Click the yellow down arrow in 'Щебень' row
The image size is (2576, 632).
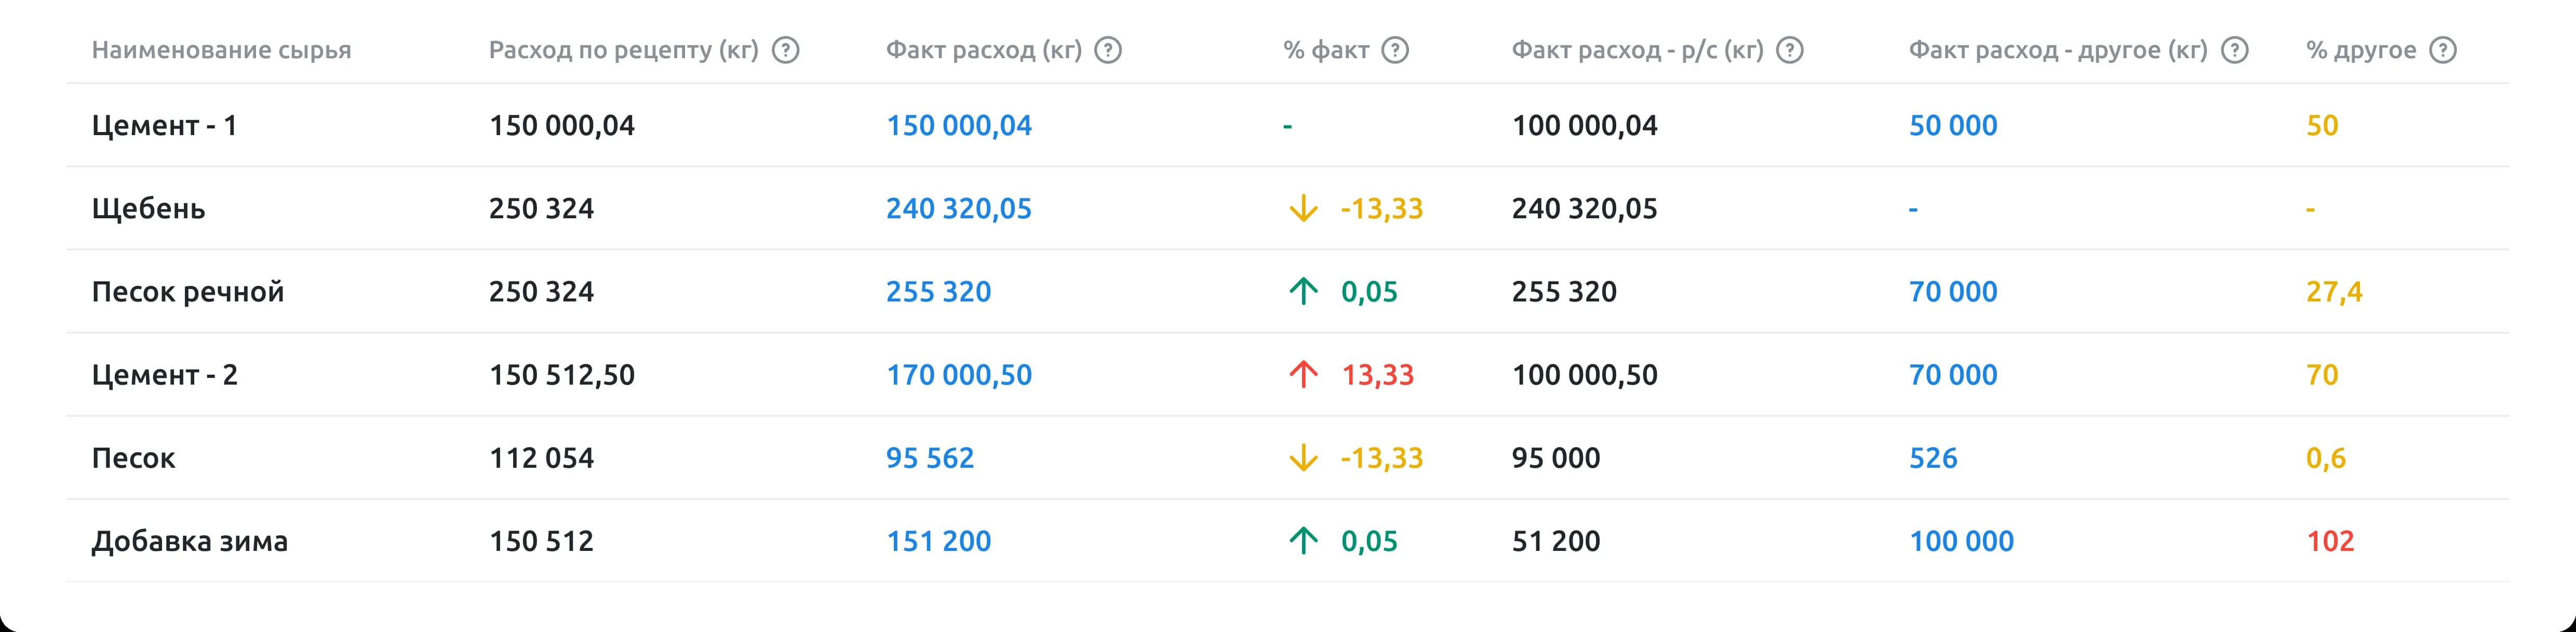1303,209
